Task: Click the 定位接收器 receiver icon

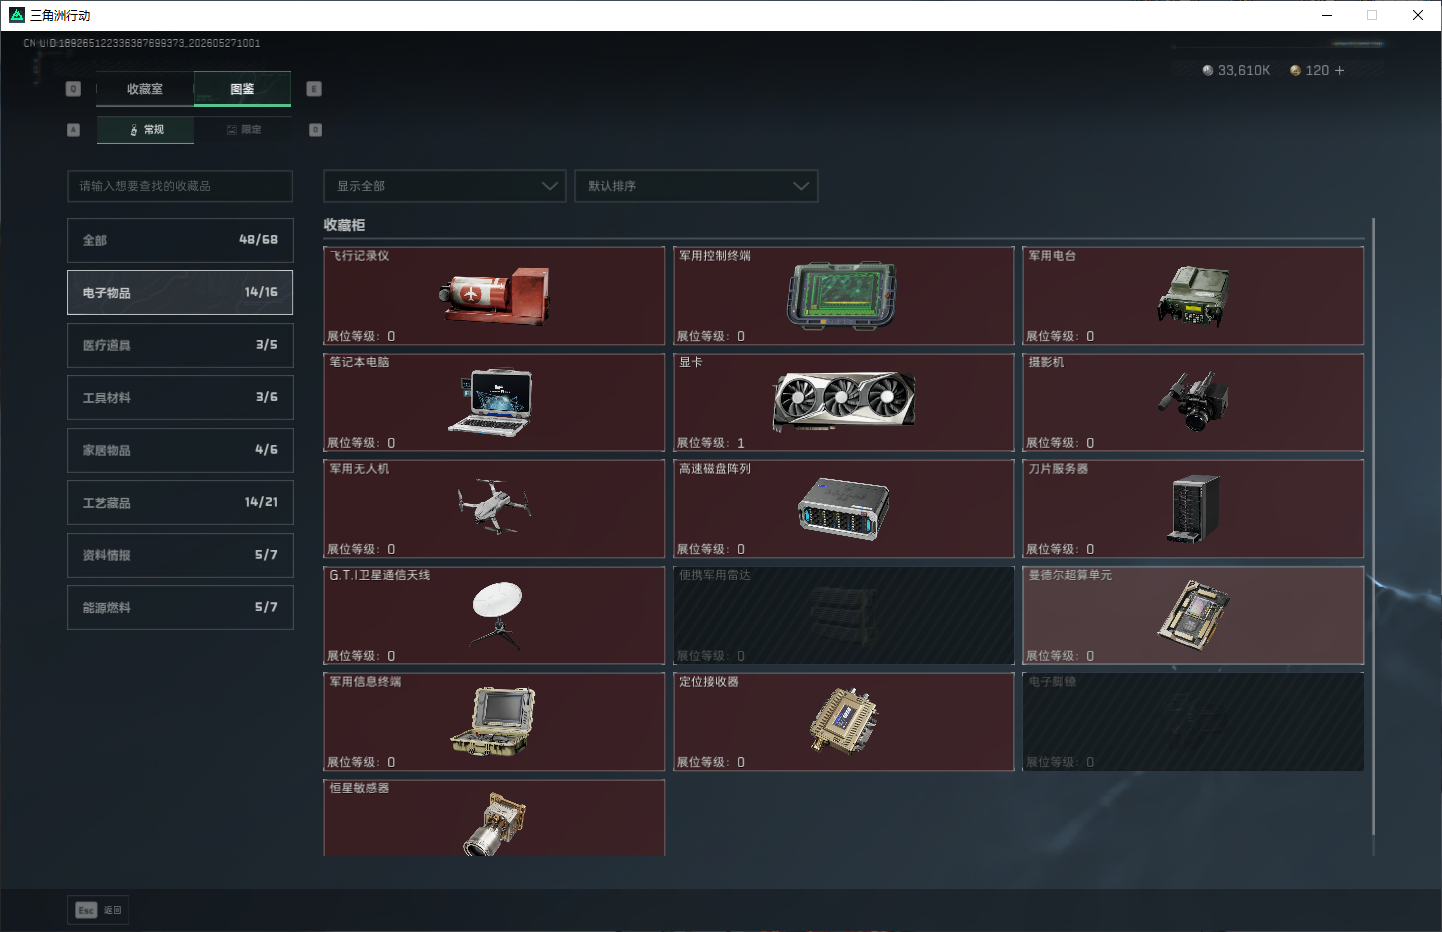Action: pos(844,721)
